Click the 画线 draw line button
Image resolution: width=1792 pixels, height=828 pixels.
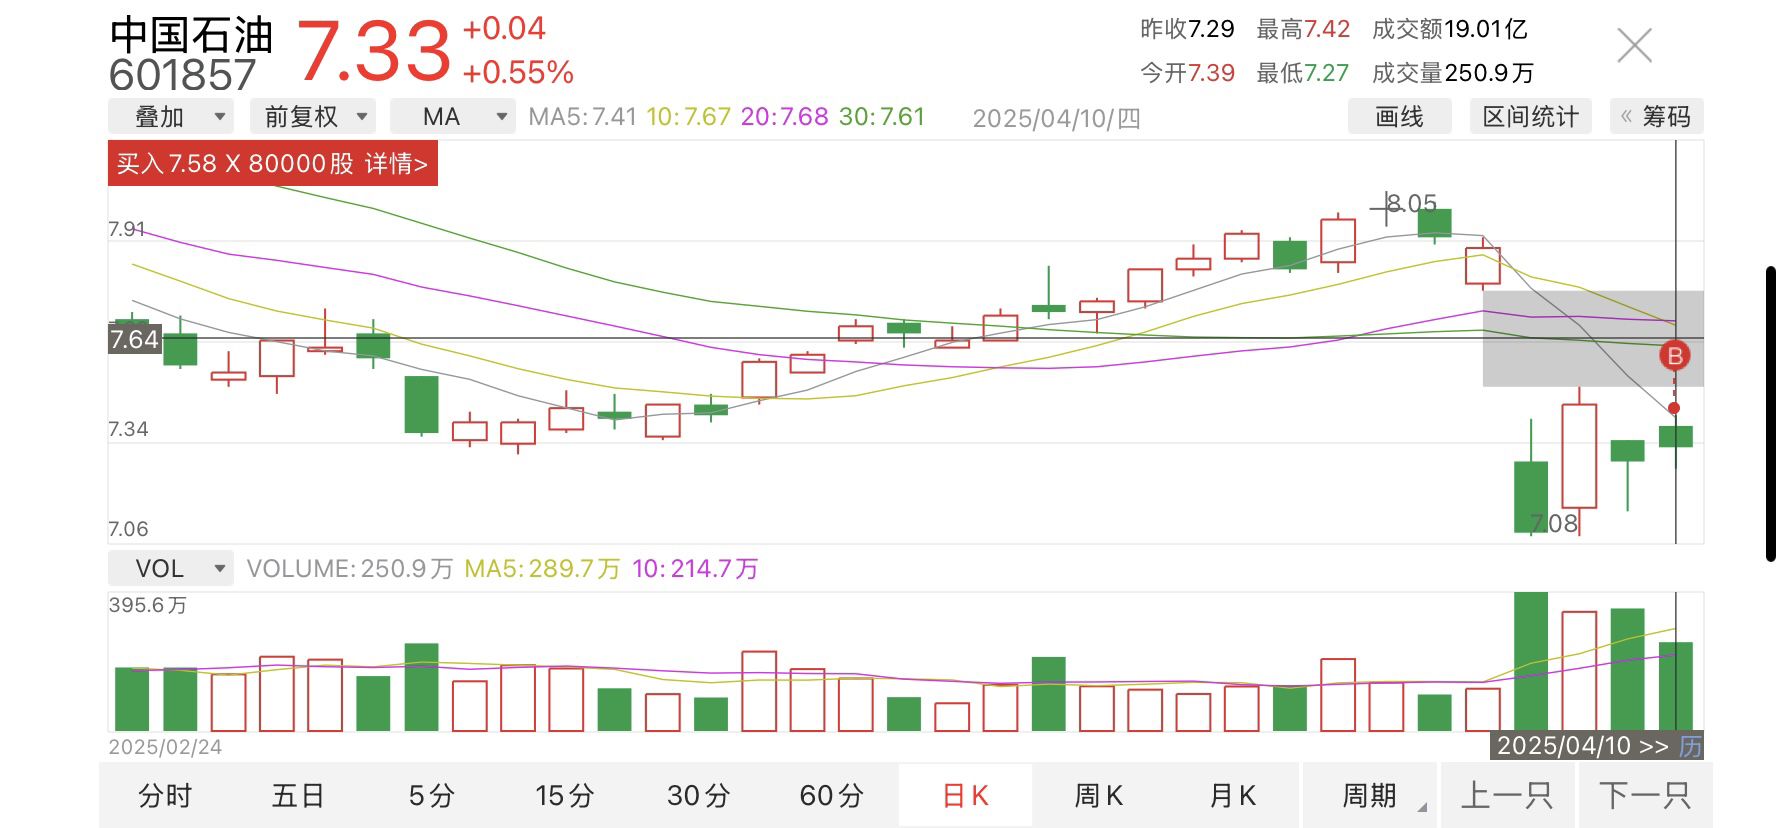coord(1399,117)
